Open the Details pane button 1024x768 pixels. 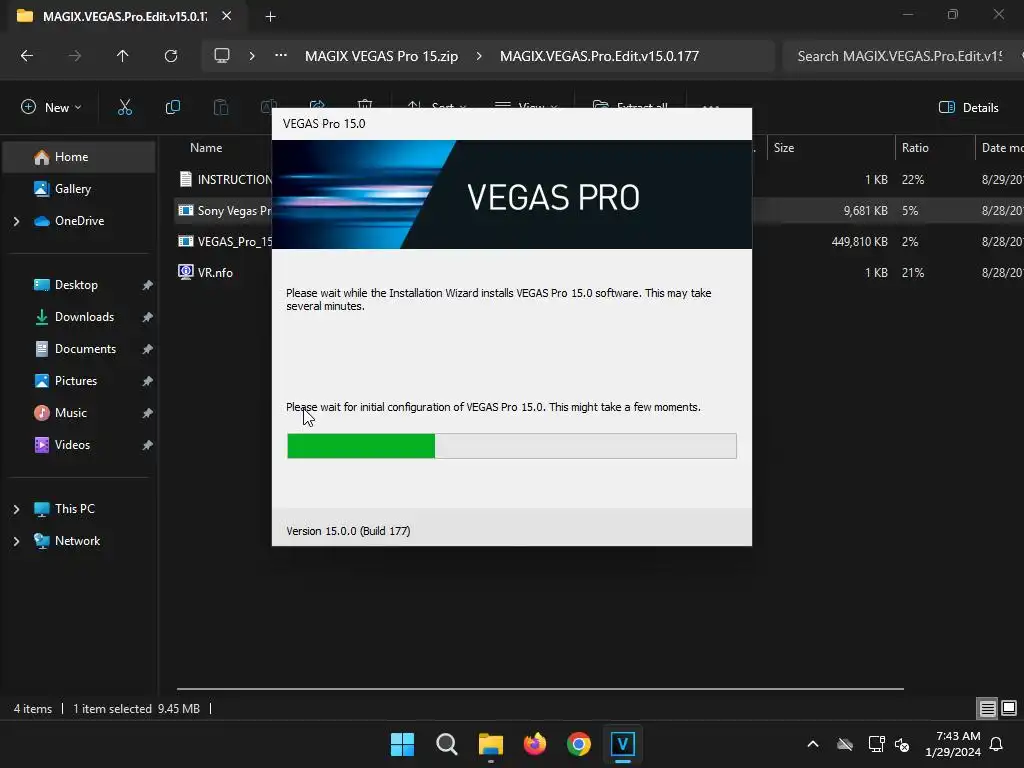point(968,107)
